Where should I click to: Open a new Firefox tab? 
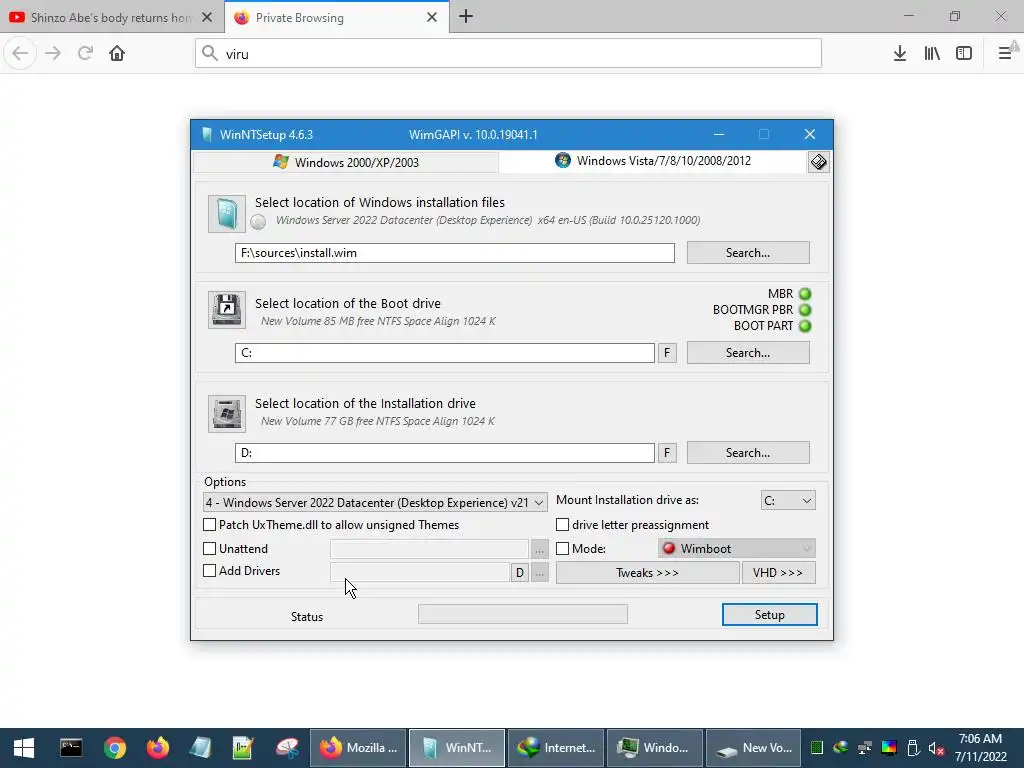click(x=466, y=17)
